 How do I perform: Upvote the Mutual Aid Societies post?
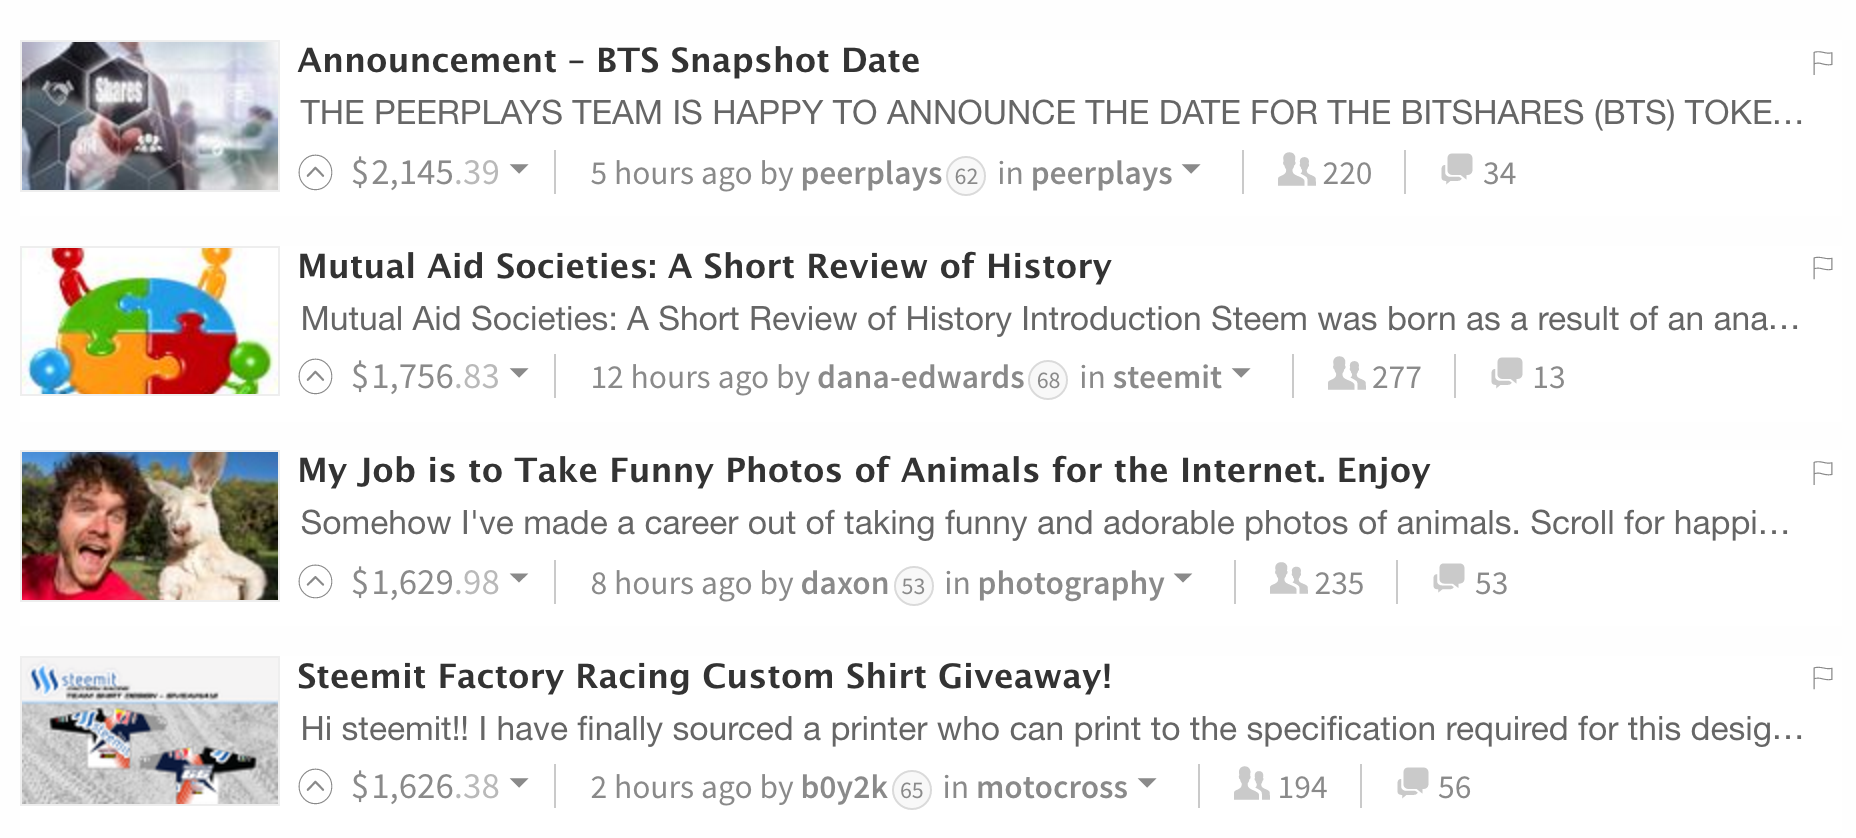tap(315, 377)
